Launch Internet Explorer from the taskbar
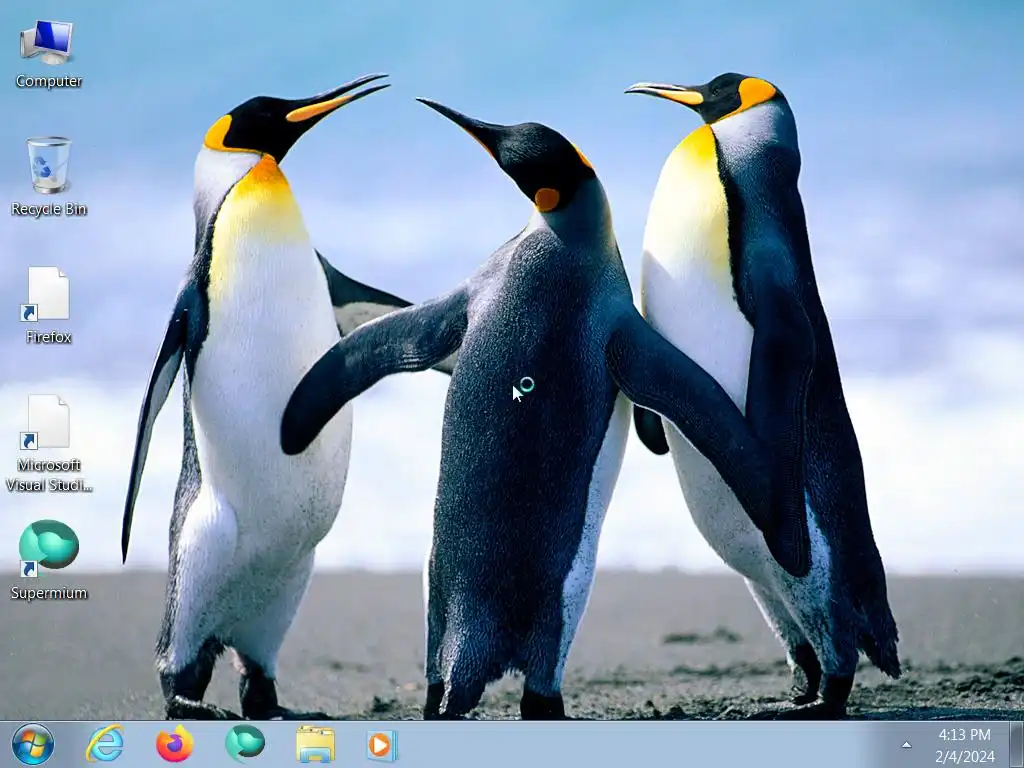This screenshot has width=1024, height=768. point(104,744)
